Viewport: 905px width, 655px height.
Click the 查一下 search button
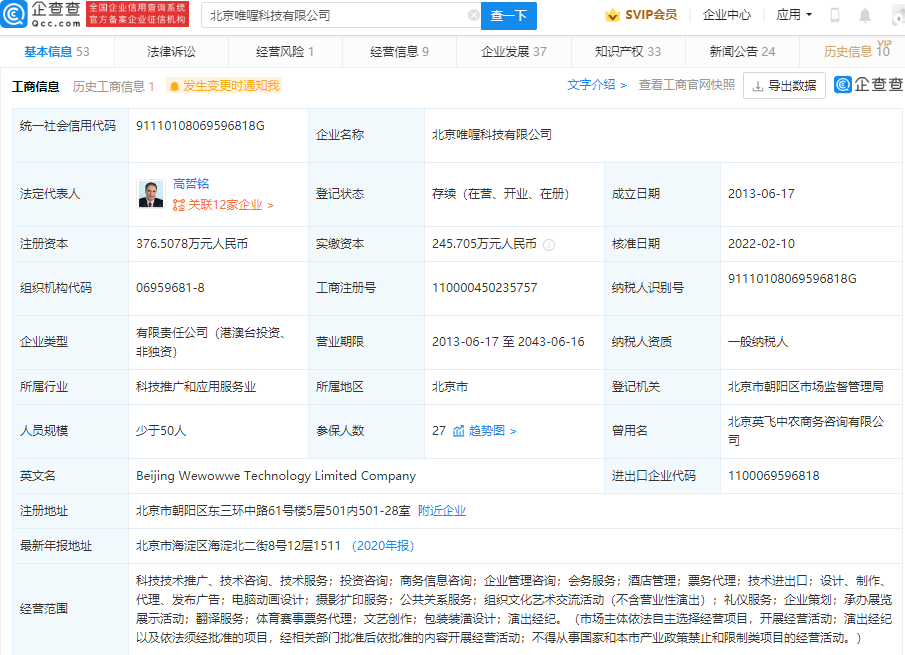pos(509,16)
